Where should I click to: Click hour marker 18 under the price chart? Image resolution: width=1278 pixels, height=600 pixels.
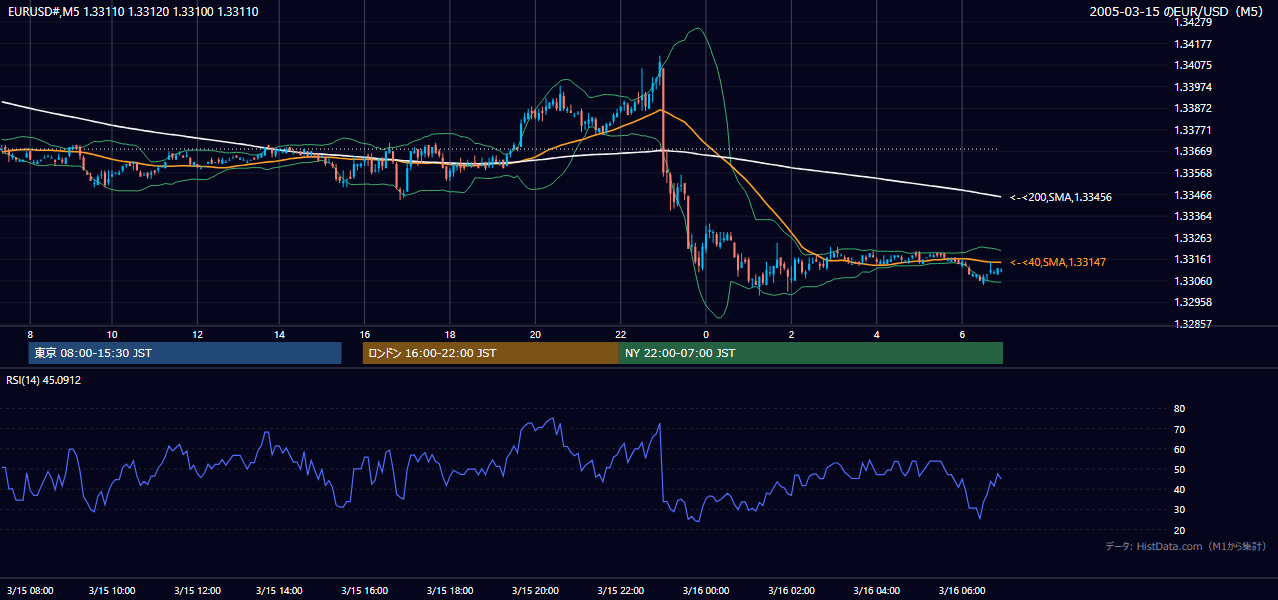click(x=450, y=334)
